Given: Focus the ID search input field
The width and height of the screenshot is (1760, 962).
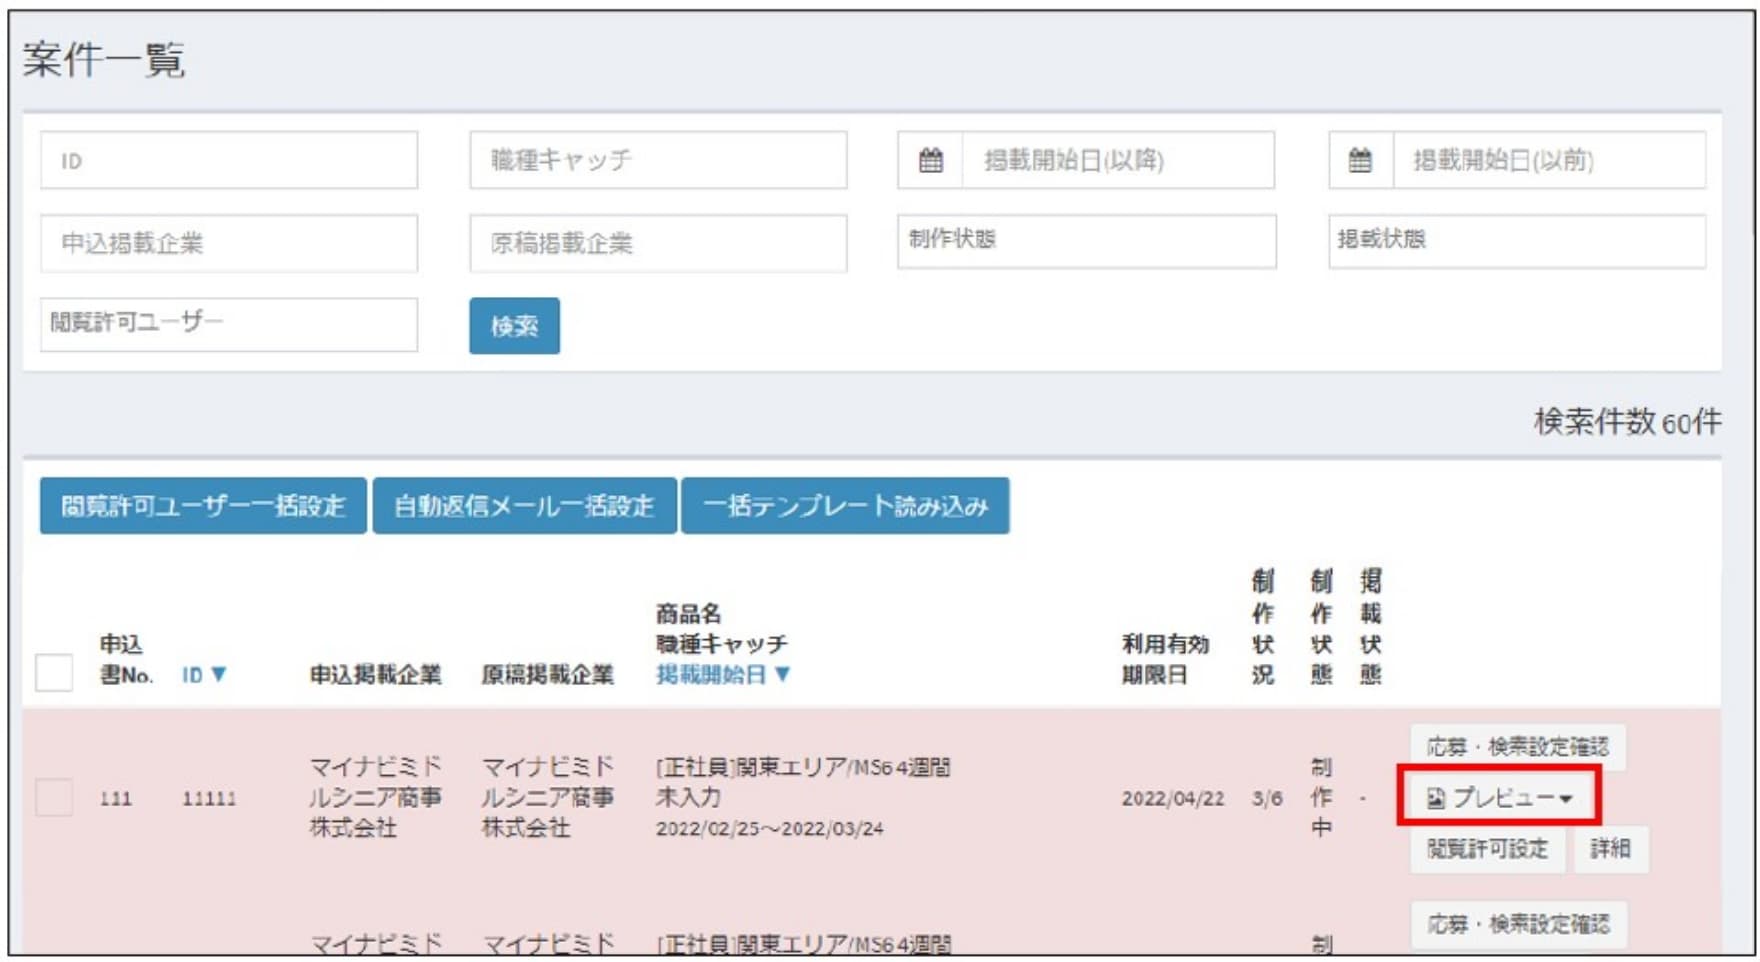Looking at the screenshot, I should tap(229, 160).
